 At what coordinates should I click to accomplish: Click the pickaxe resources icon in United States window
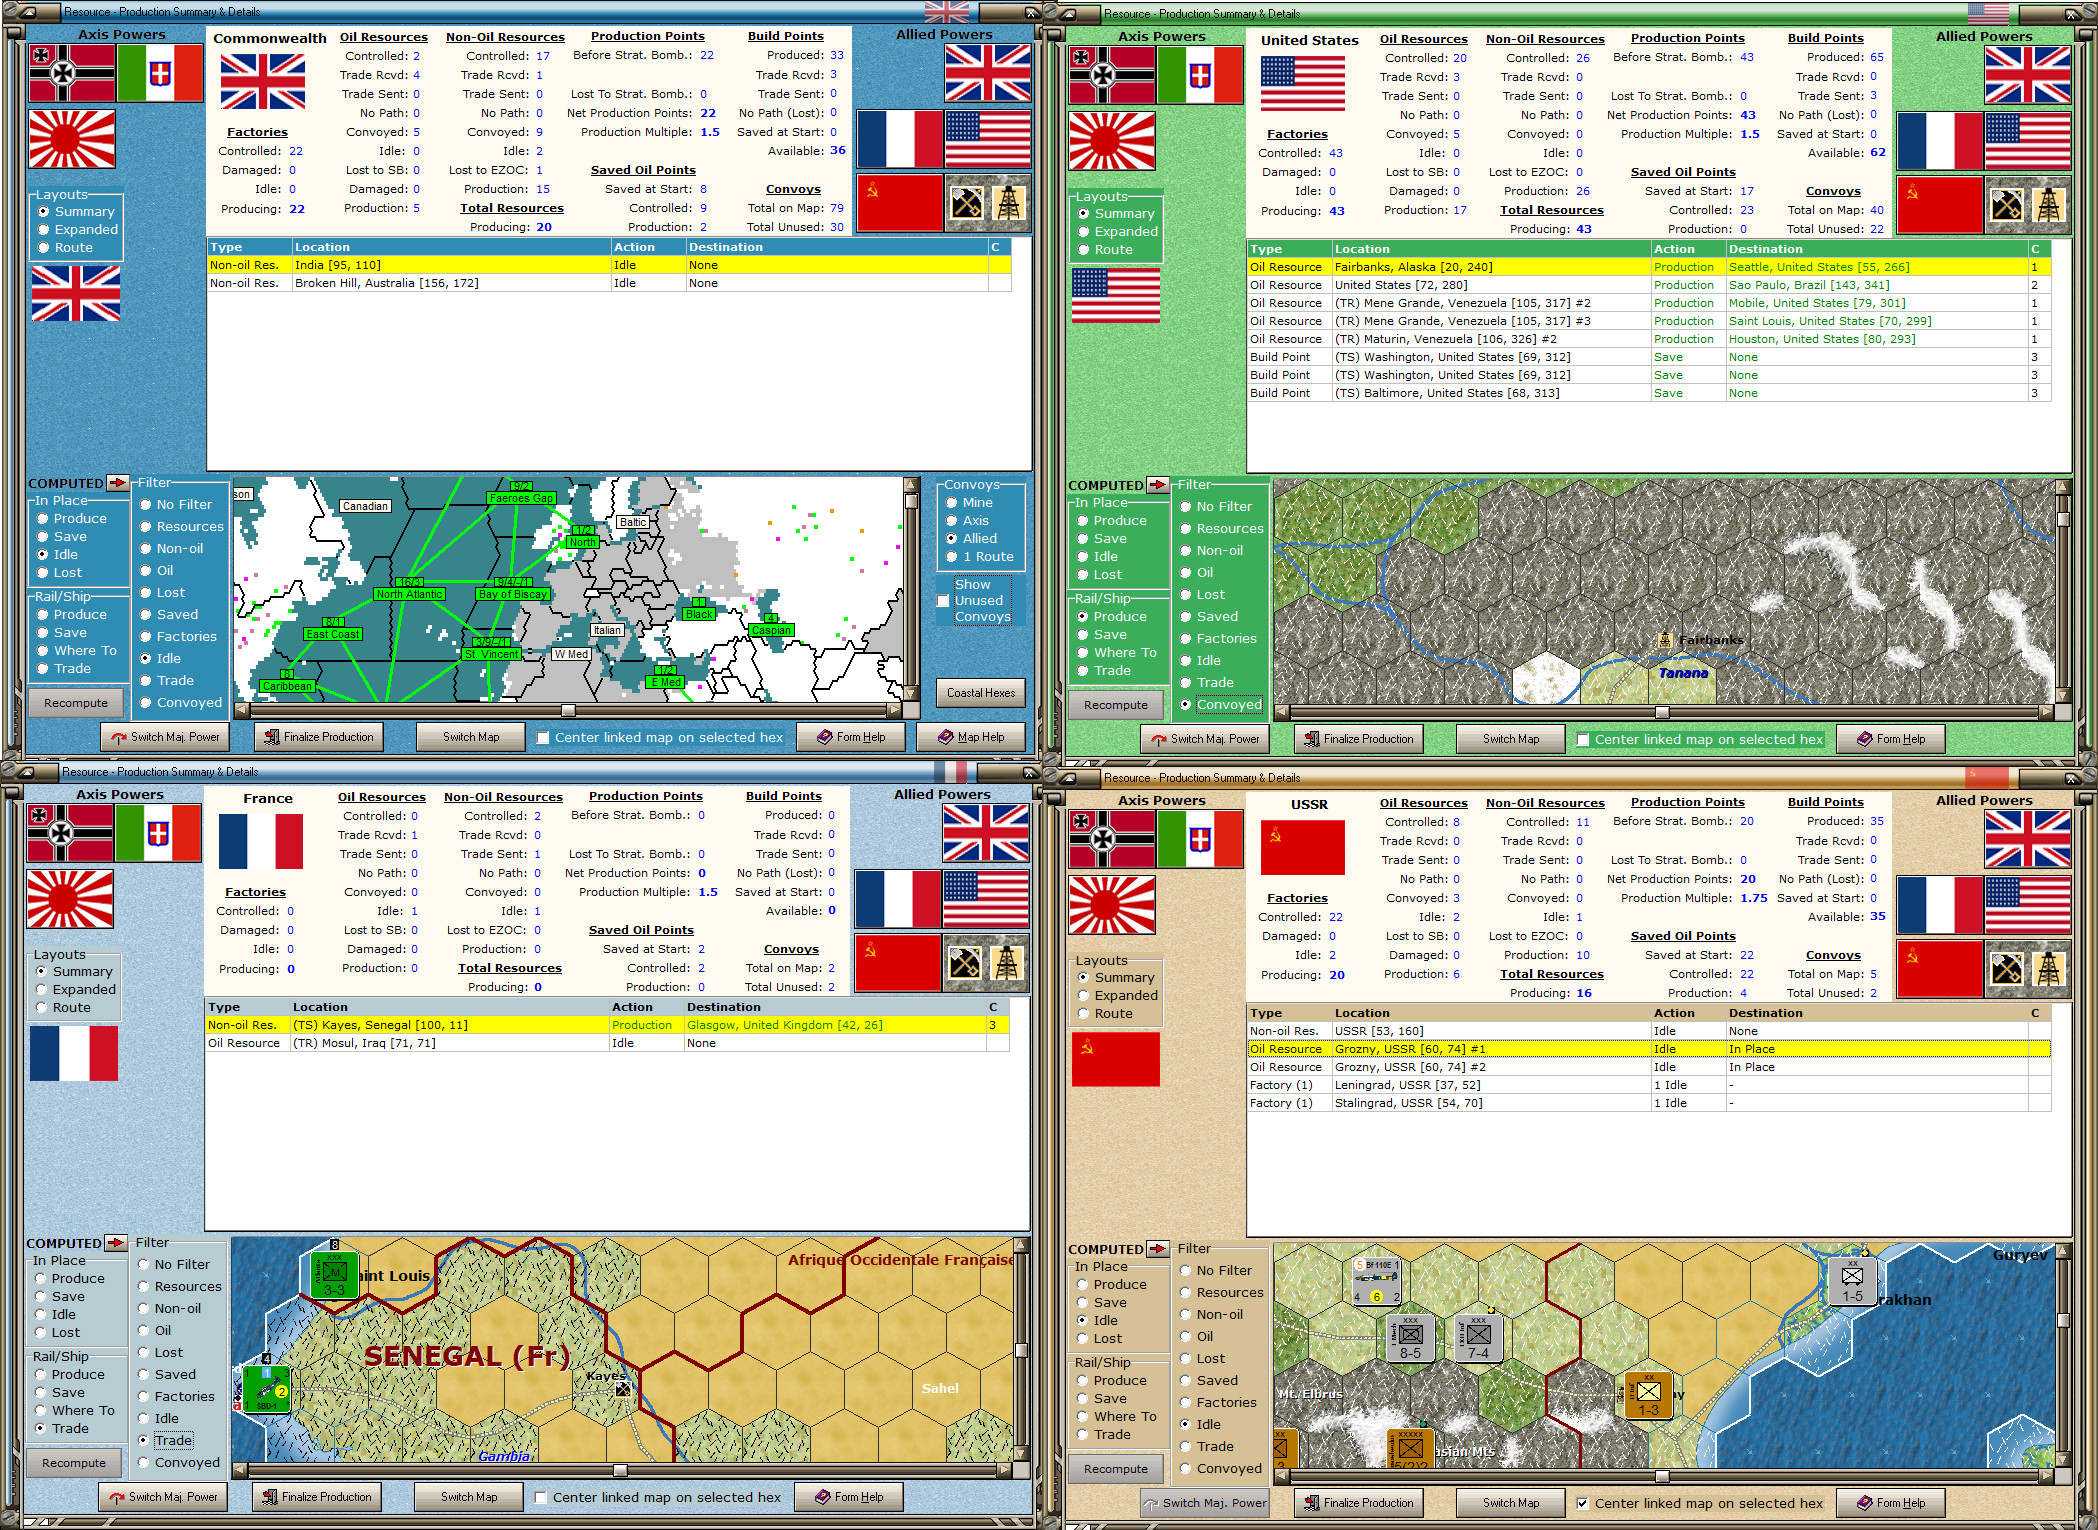tap(2007, 205)
